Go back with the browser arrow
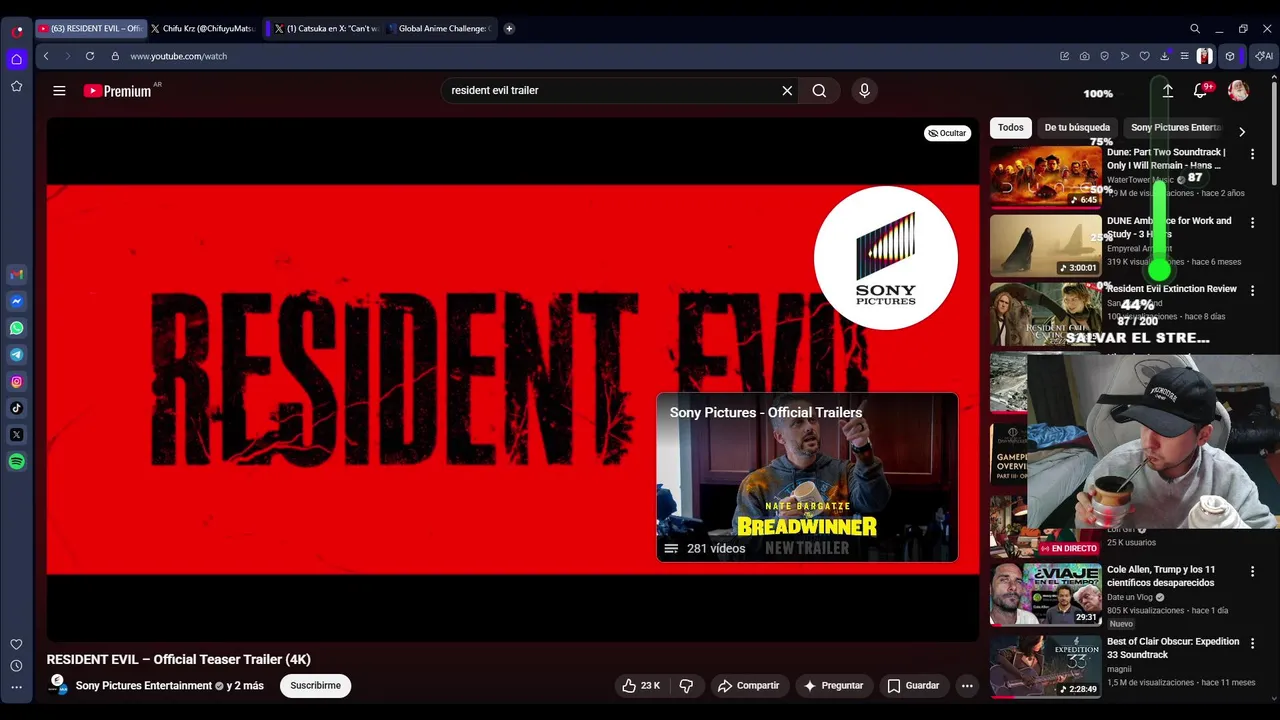 [x=46, y=56]
